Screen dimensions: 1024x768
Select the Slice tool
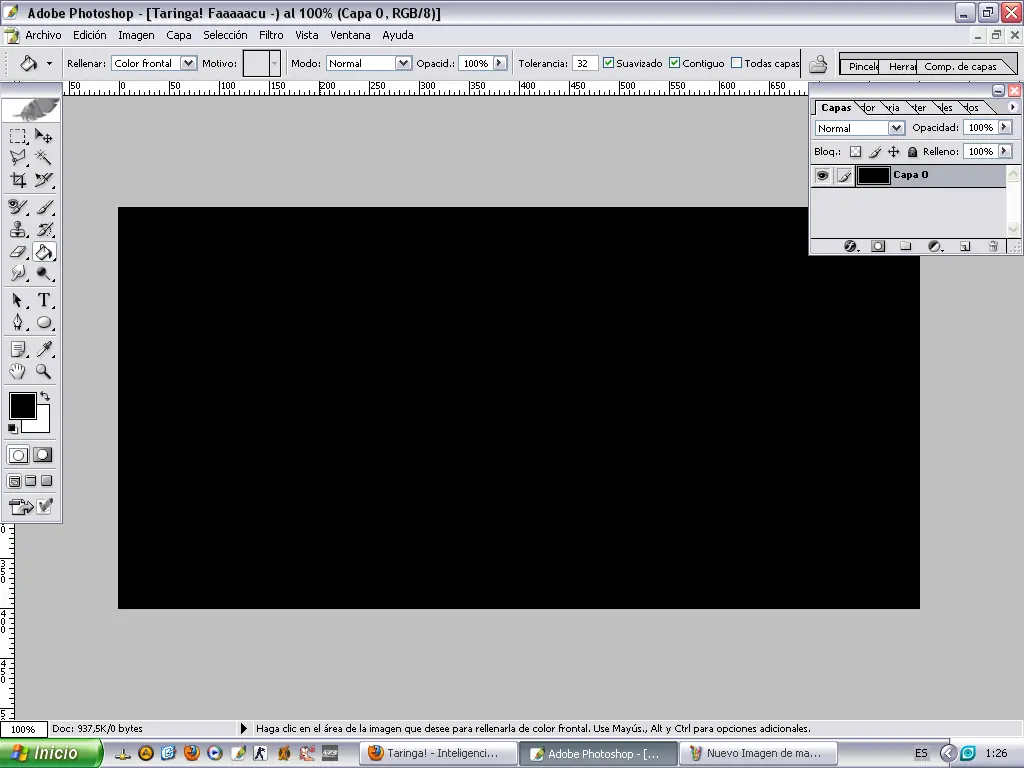click(x=44, y=180)
